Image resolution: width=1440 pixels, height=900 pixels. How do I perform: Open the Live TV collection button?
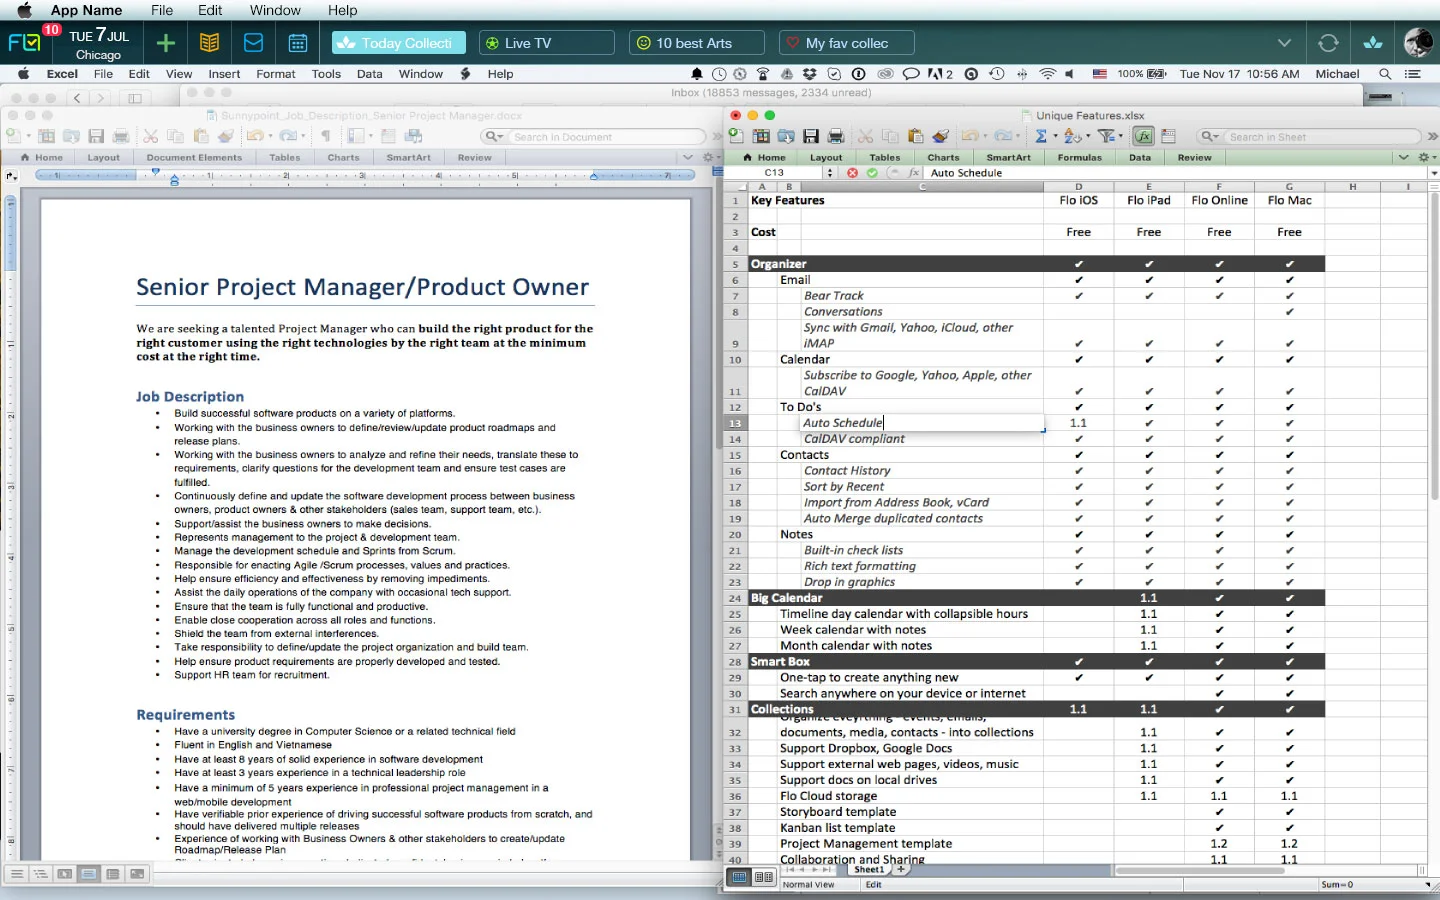tap(546, 43)
